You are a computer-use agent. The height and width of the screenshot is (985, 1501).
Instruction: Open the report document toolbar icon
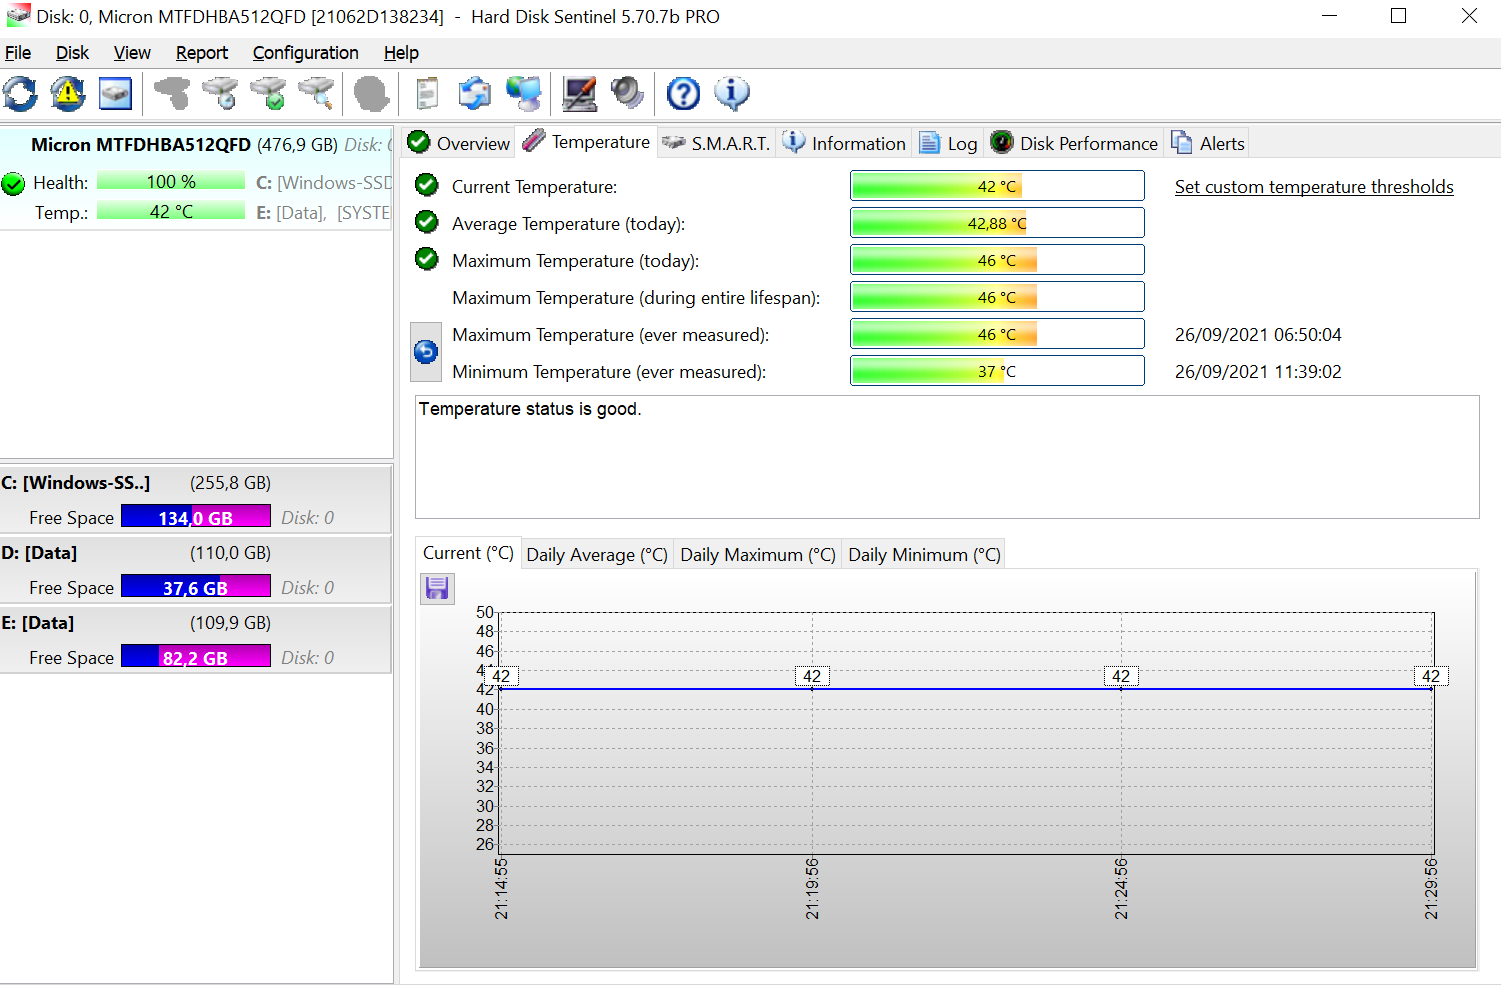pos(427,94)
